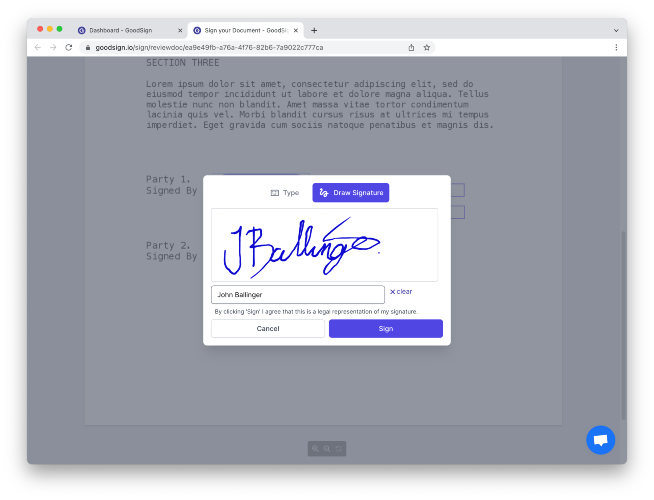
Task: Cancel the signature dialog
Action: [x=268, y=329]
